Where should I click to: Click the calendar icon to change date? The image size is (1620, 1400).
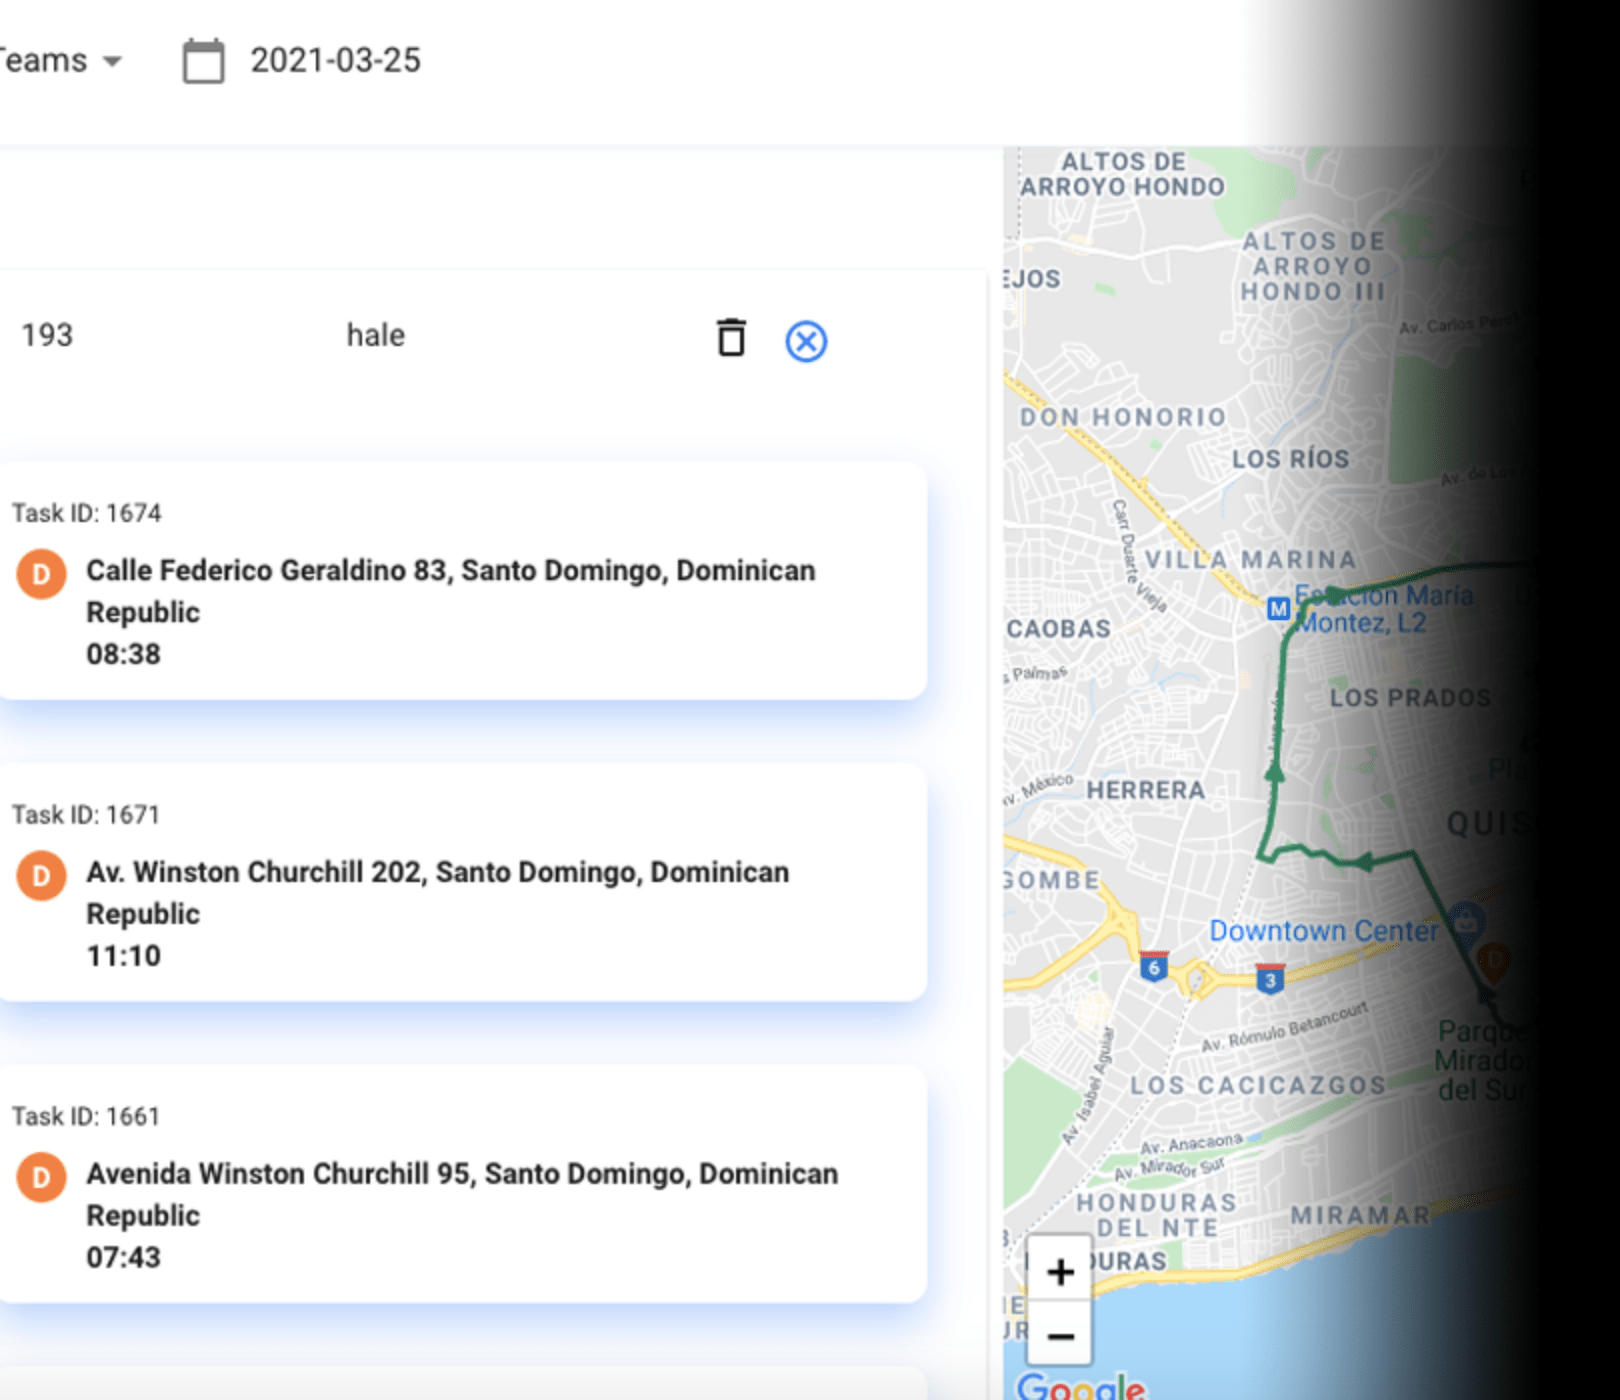click(x=203, y=60)
